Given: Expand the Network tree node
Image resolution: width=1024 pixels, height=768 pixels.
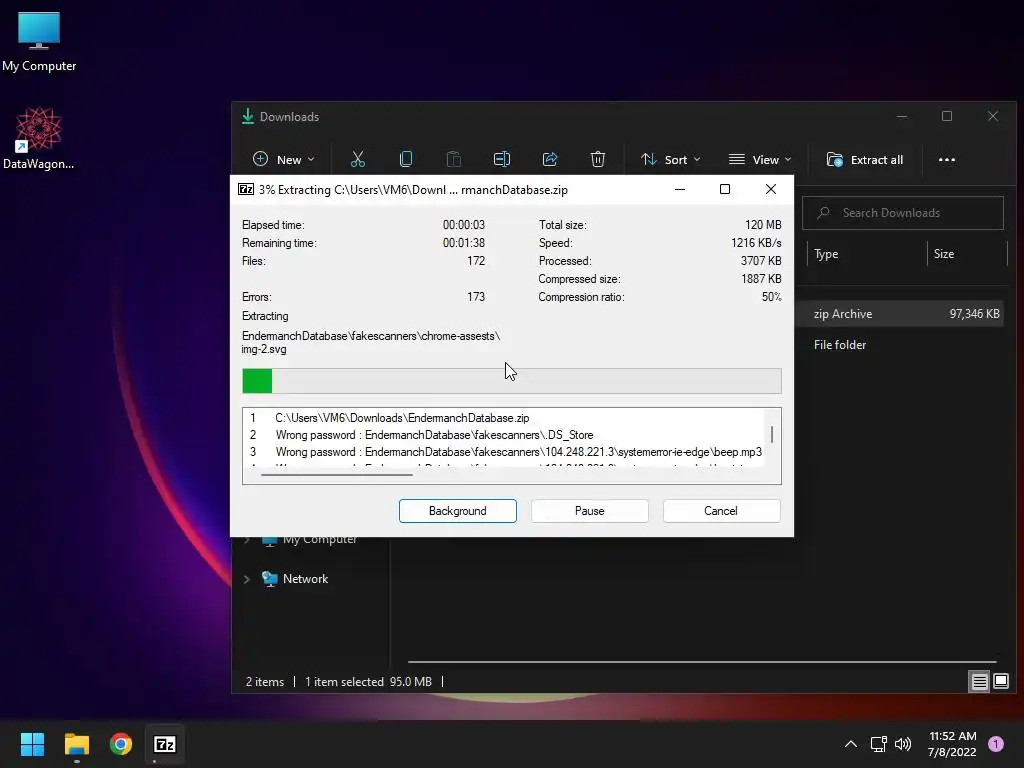Looking at the screenshot, I should (x=247, y=579).
